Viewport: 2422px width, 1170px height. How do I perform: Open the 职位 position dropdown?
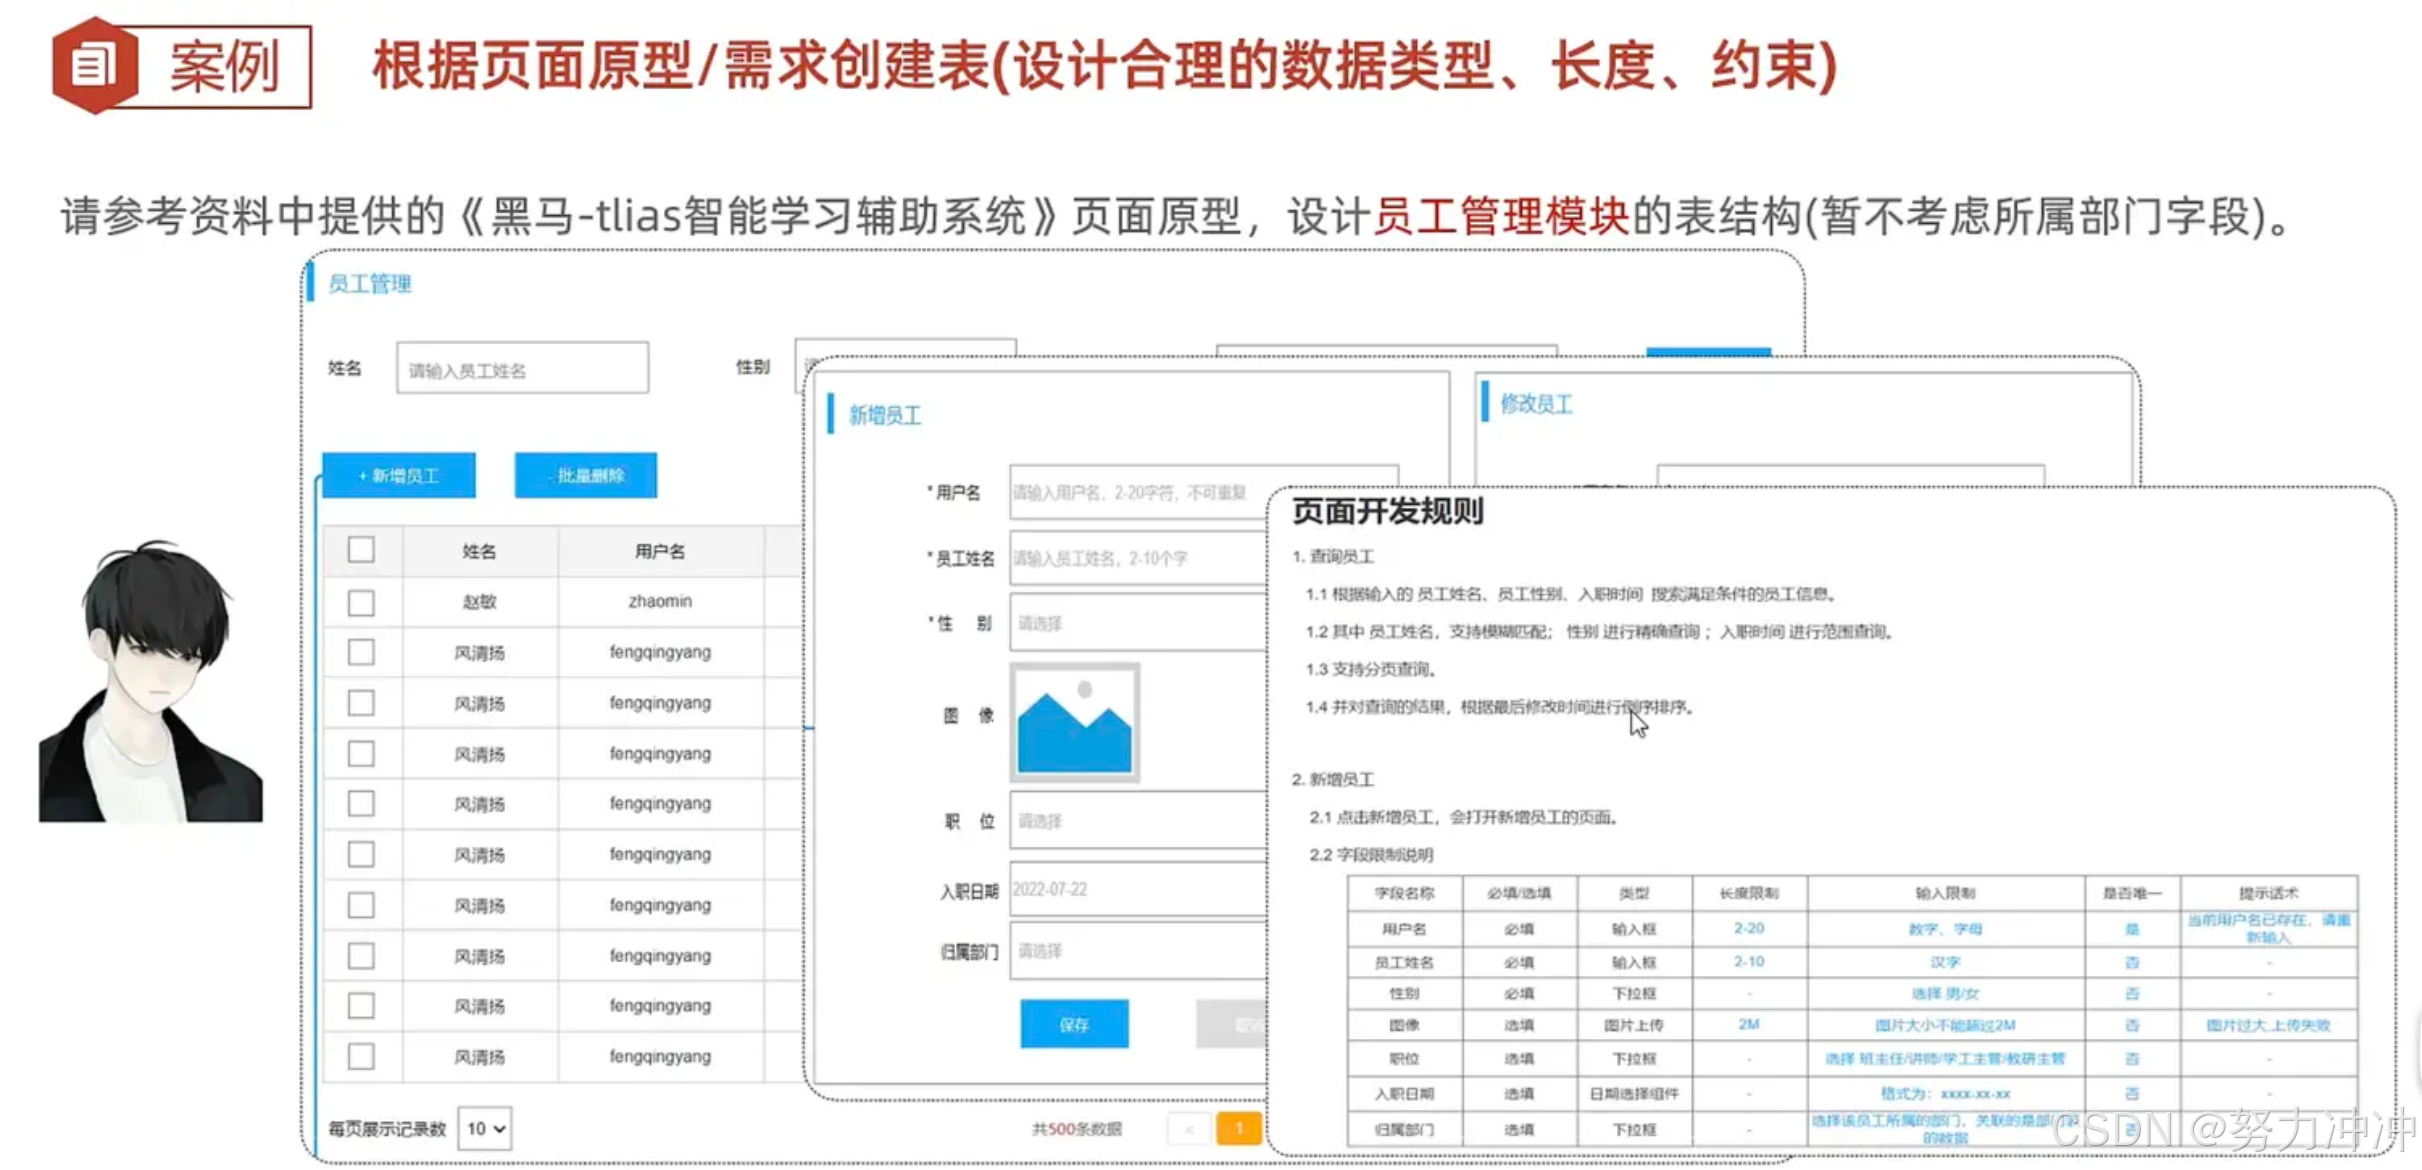coord(1138,821)
